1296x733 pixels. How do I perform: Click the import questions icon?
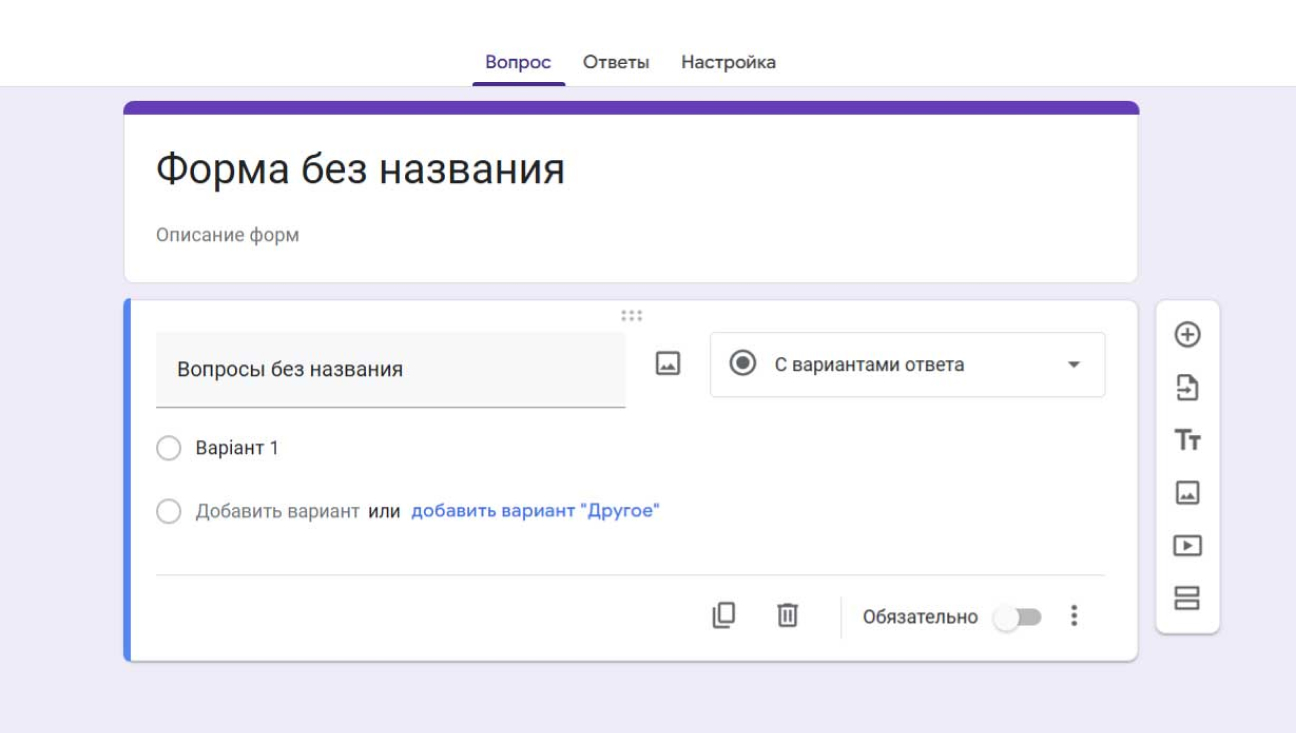pyautogui.click(x=1187, y=388)
